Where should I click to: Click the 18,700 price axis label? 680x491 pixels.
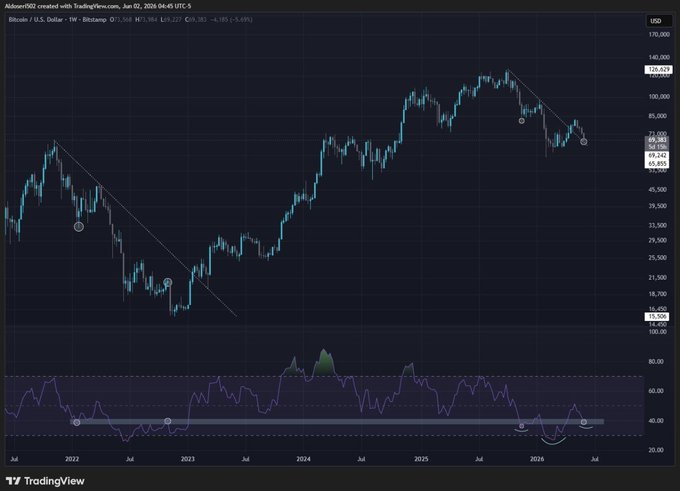click(658, 294)
